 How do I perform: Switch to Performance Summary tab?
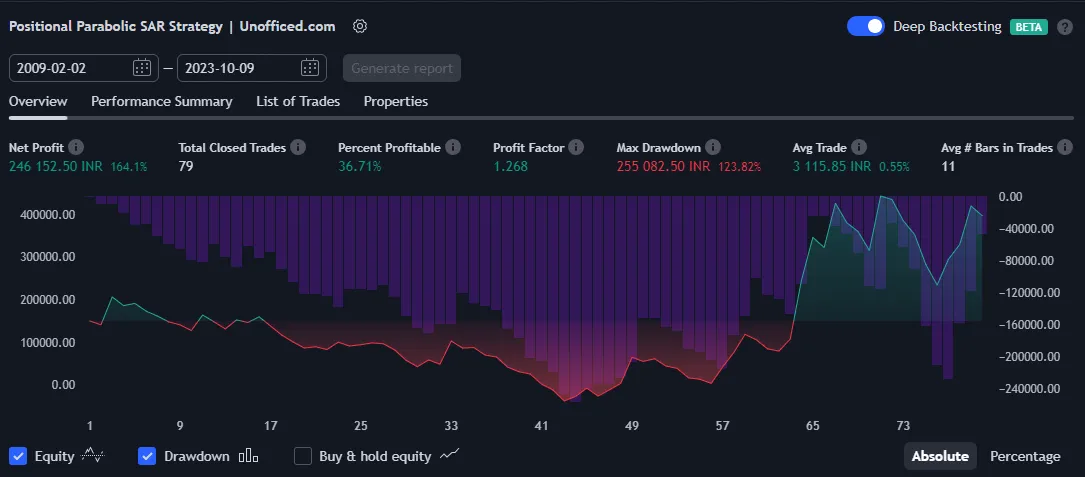click(x=161, y=101)
